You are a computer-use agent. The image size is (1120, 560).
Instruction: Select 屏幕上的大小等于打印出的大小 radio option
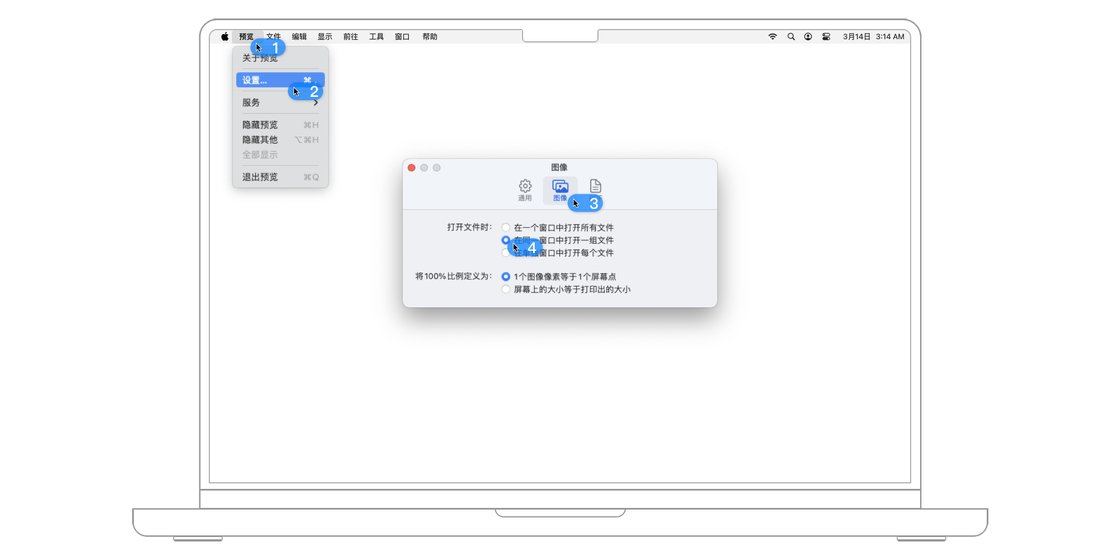click(506, 290)
